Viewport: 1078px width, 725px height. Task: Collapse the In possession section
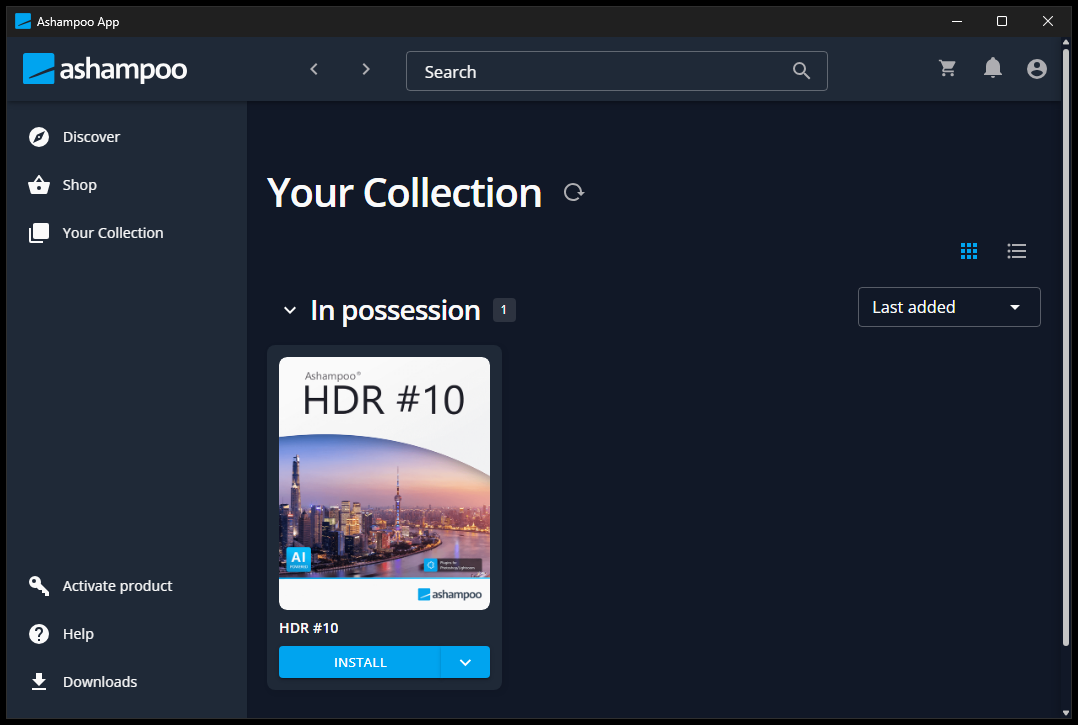[290, 311]
